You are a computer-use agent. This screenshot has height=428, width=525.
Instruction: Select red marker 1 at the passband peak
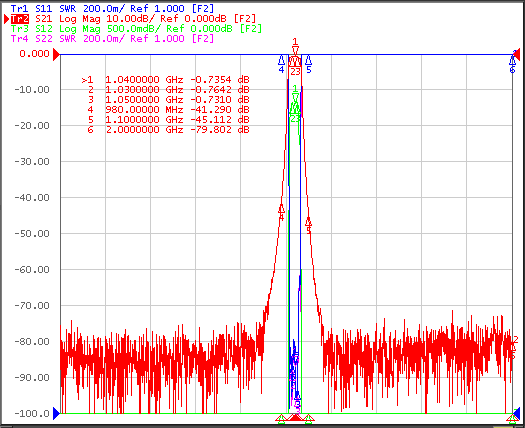(x=295, y=50)
